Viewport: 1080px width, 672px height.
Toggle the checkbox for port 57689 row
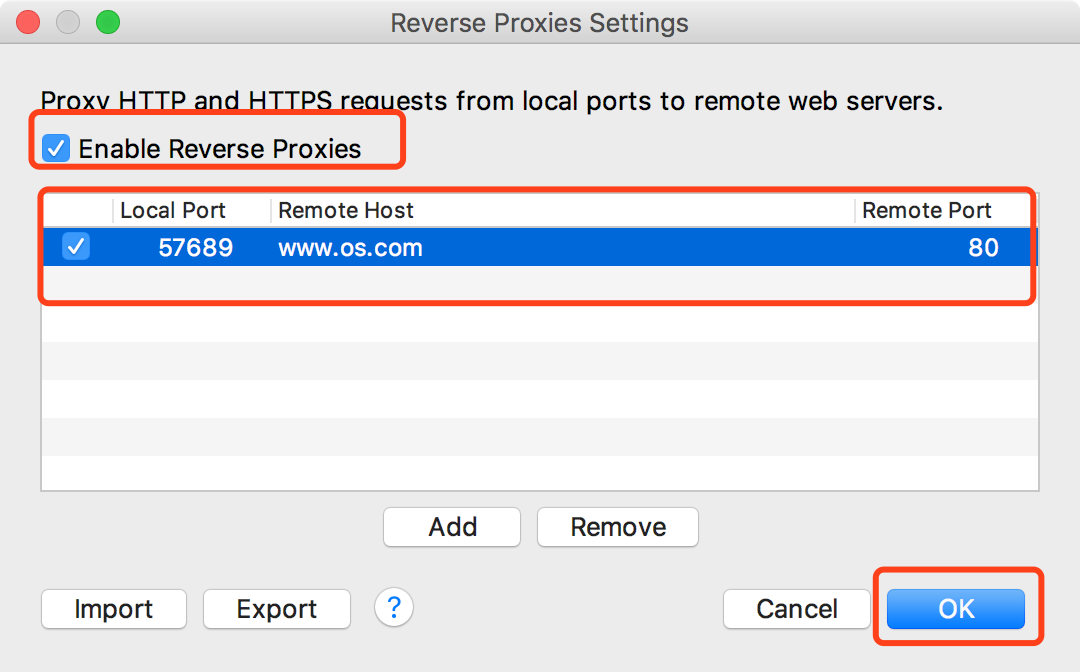click(76, 246)
